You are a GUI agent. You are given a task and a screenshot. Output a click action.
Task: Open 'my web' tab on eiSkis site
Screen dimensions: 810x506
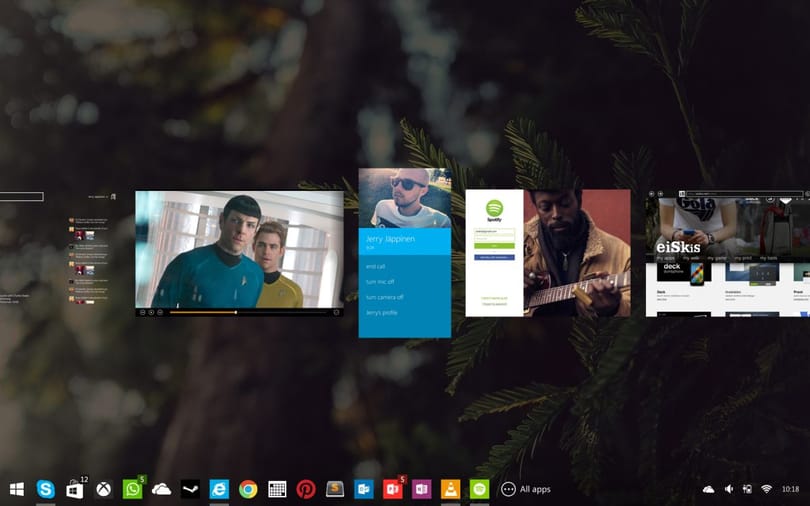(x=691, y=258)
